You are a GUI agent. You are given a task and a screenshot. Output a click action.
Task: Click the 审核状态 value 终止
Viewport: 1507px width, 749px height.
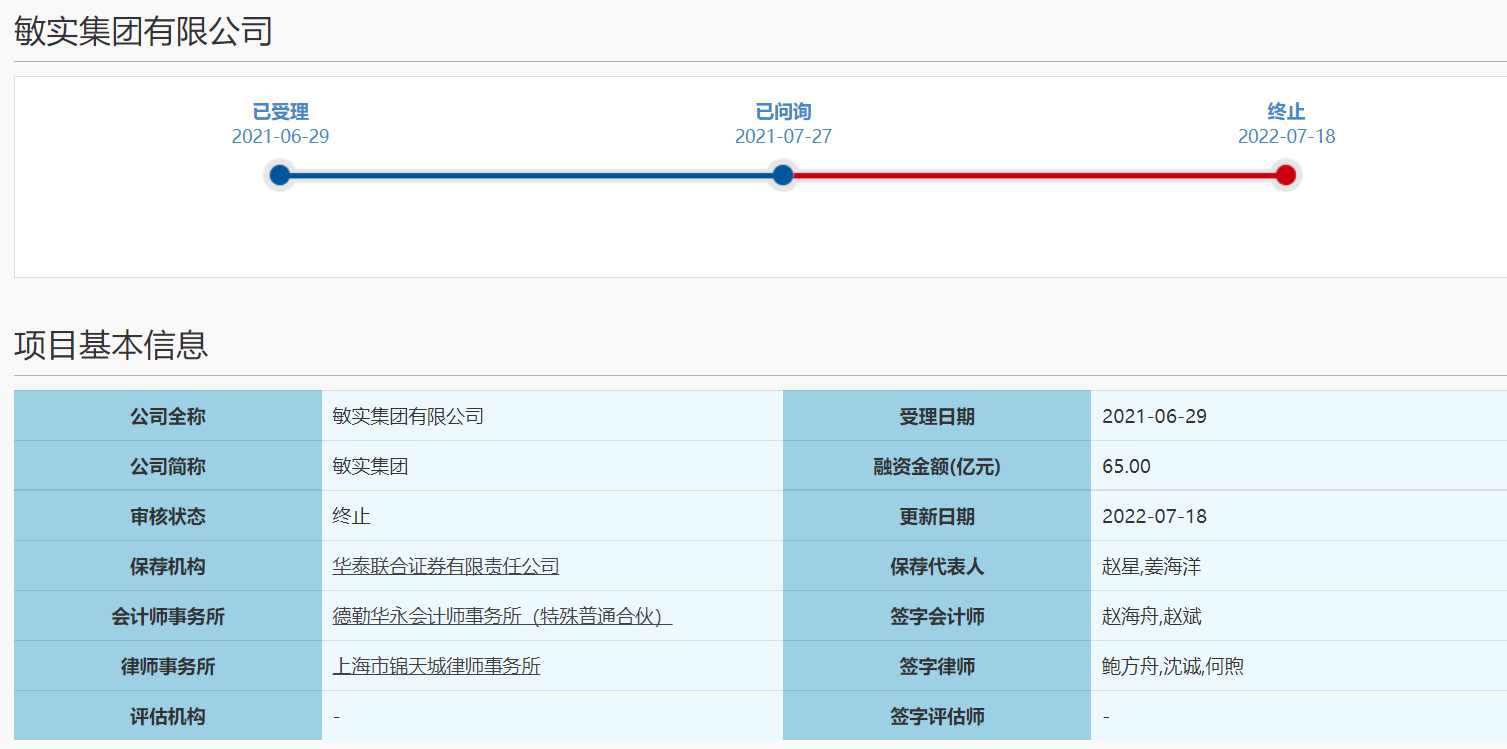[352, 517]
